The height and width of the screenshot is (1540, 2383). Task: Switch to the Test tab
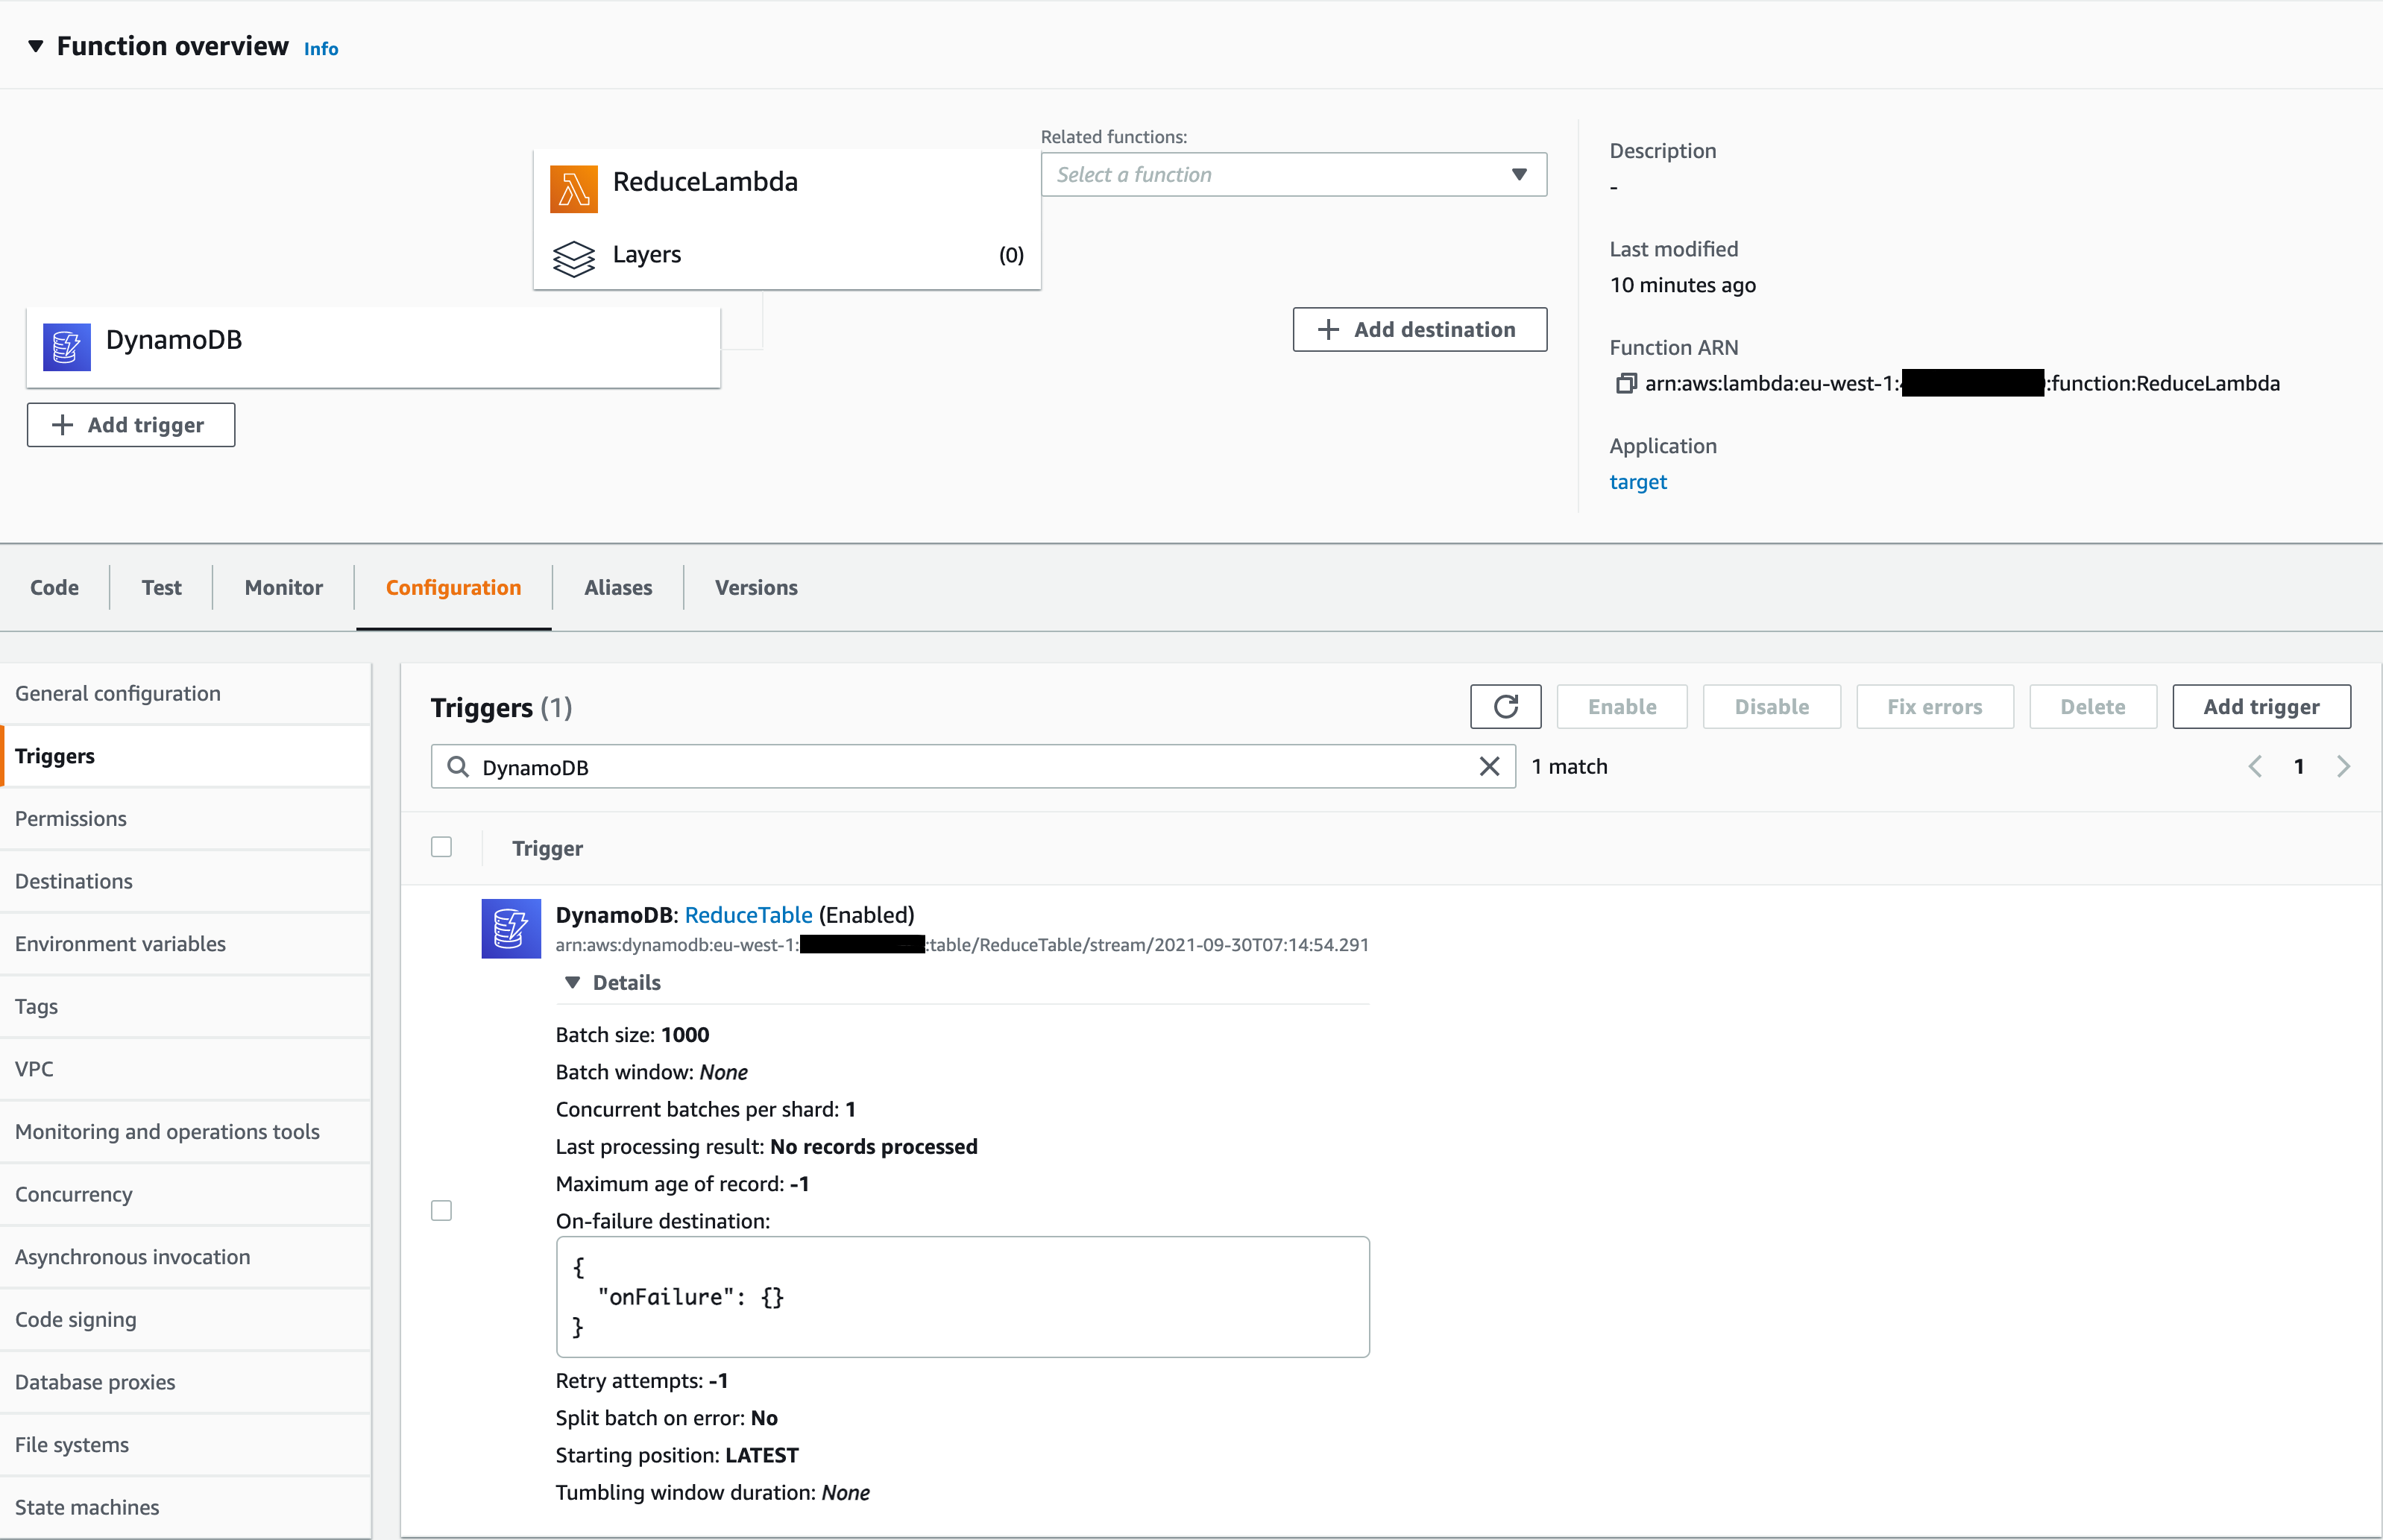pos(161,587)
